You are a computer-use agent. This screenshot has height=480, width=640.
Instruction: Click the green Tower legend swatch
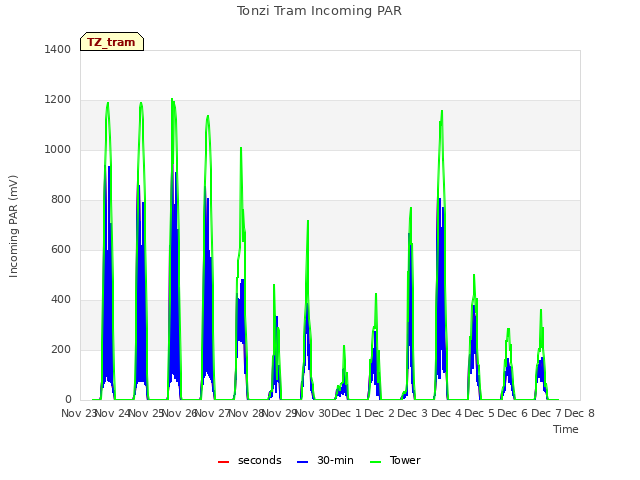(376, 462)
